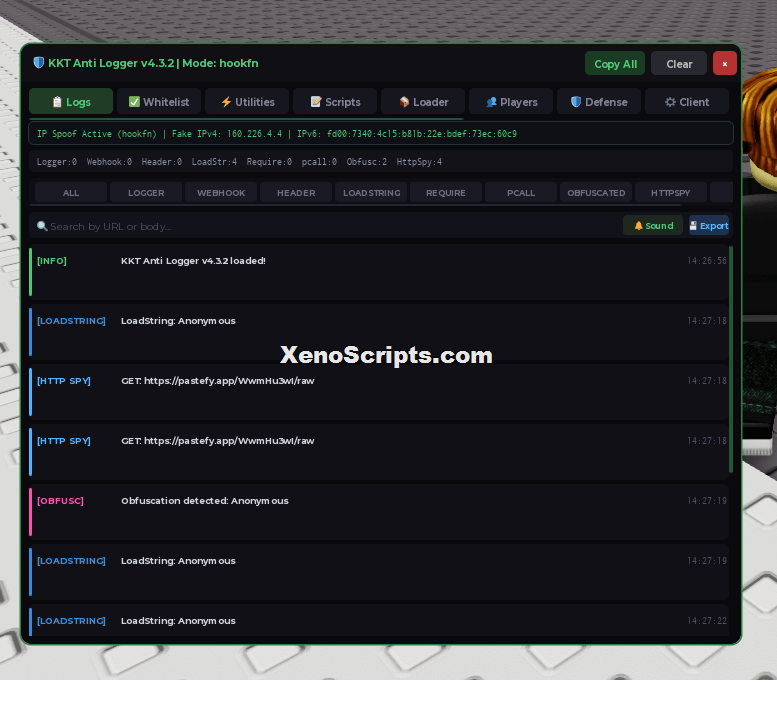777x710 pixels.
Task: Click the notepad icon on Scripts tab
Action: click(316, 102)
